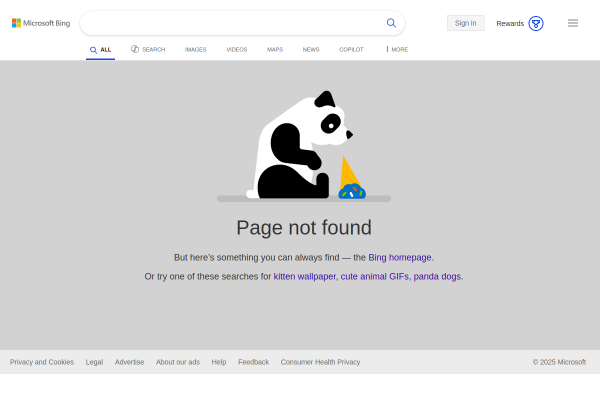Open the MAPS tab

(275, 49)
